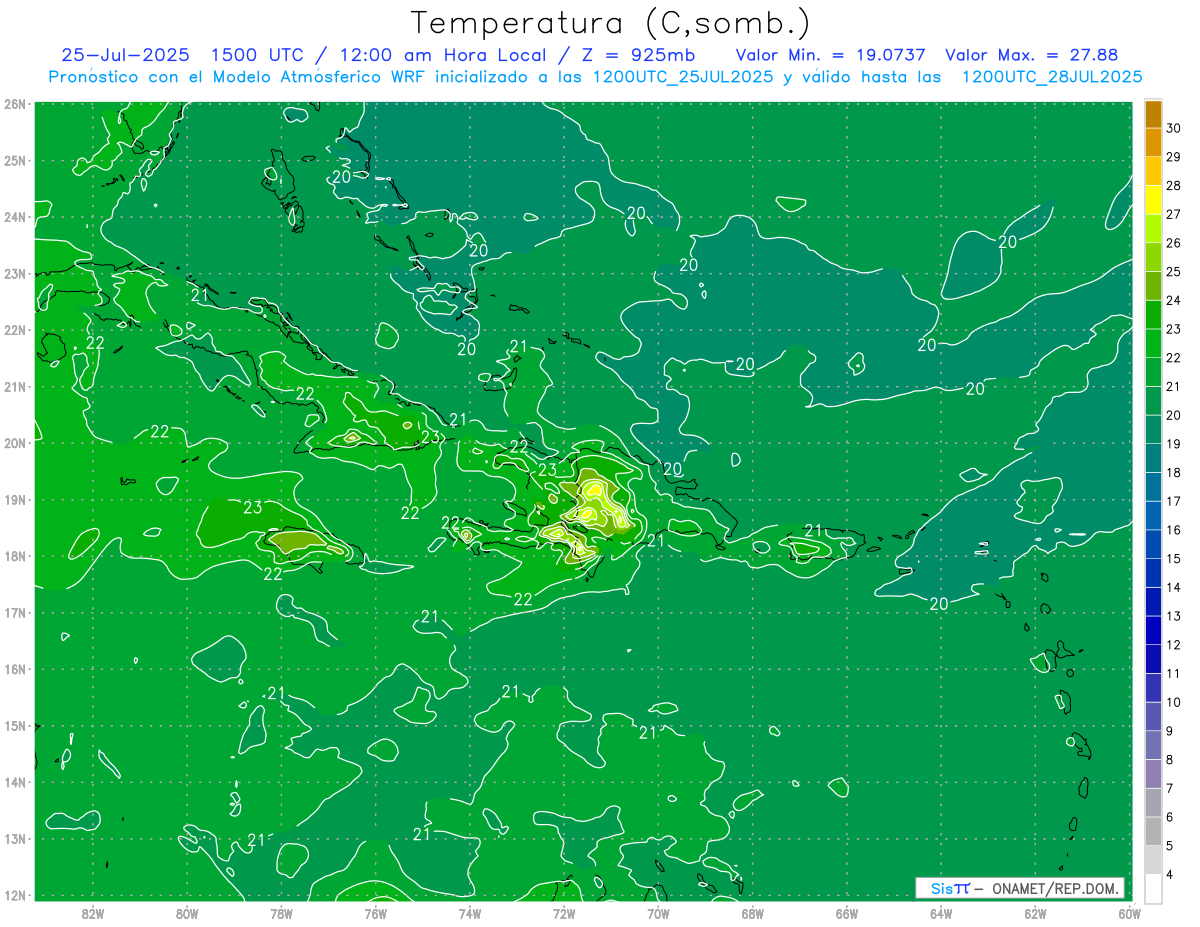
Task: Click the color scale label 15
Action: 1173,559
